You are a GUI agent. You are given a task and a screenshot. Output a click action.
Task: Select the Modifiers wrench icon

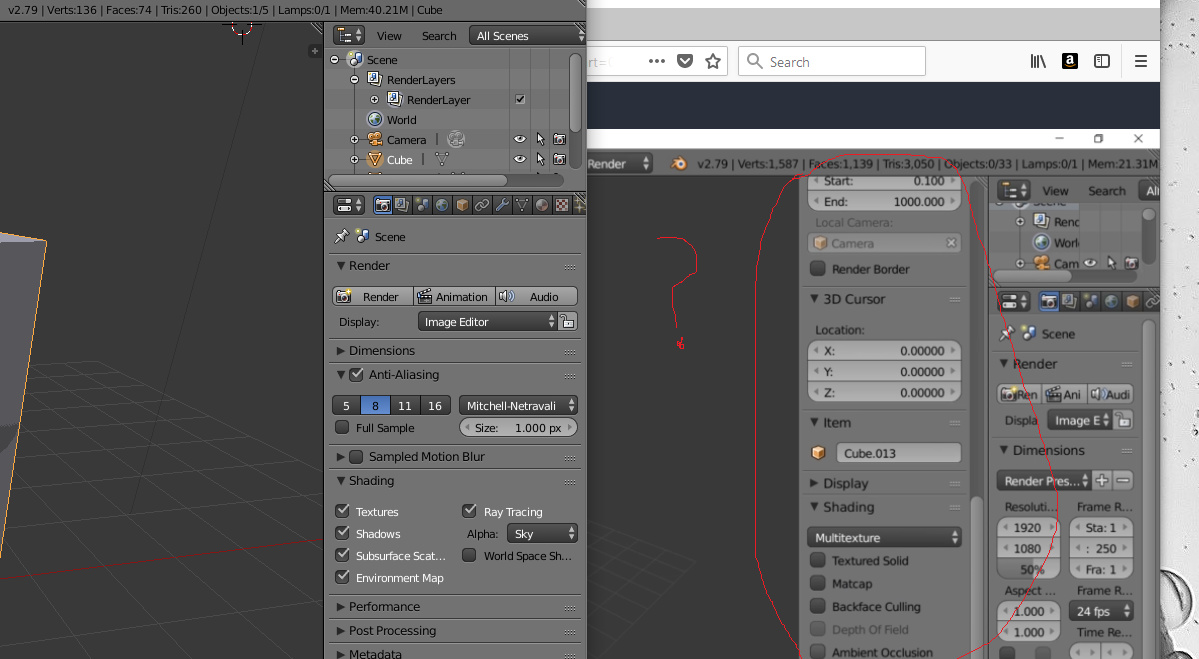(502, 204)
